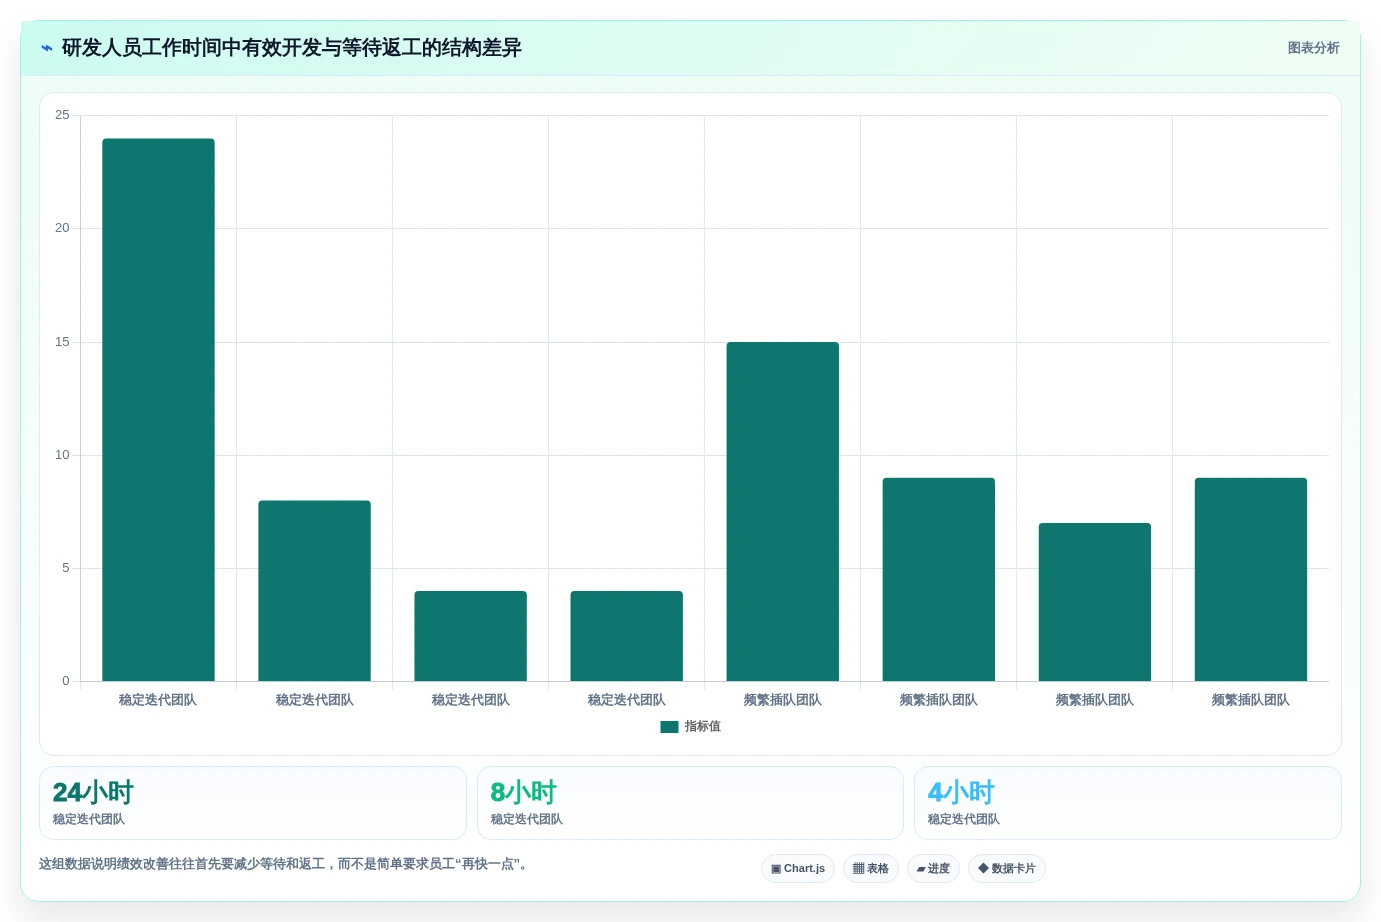Click the y-axis label 15
Screen dimensions: 1381x922
[62, 342]
